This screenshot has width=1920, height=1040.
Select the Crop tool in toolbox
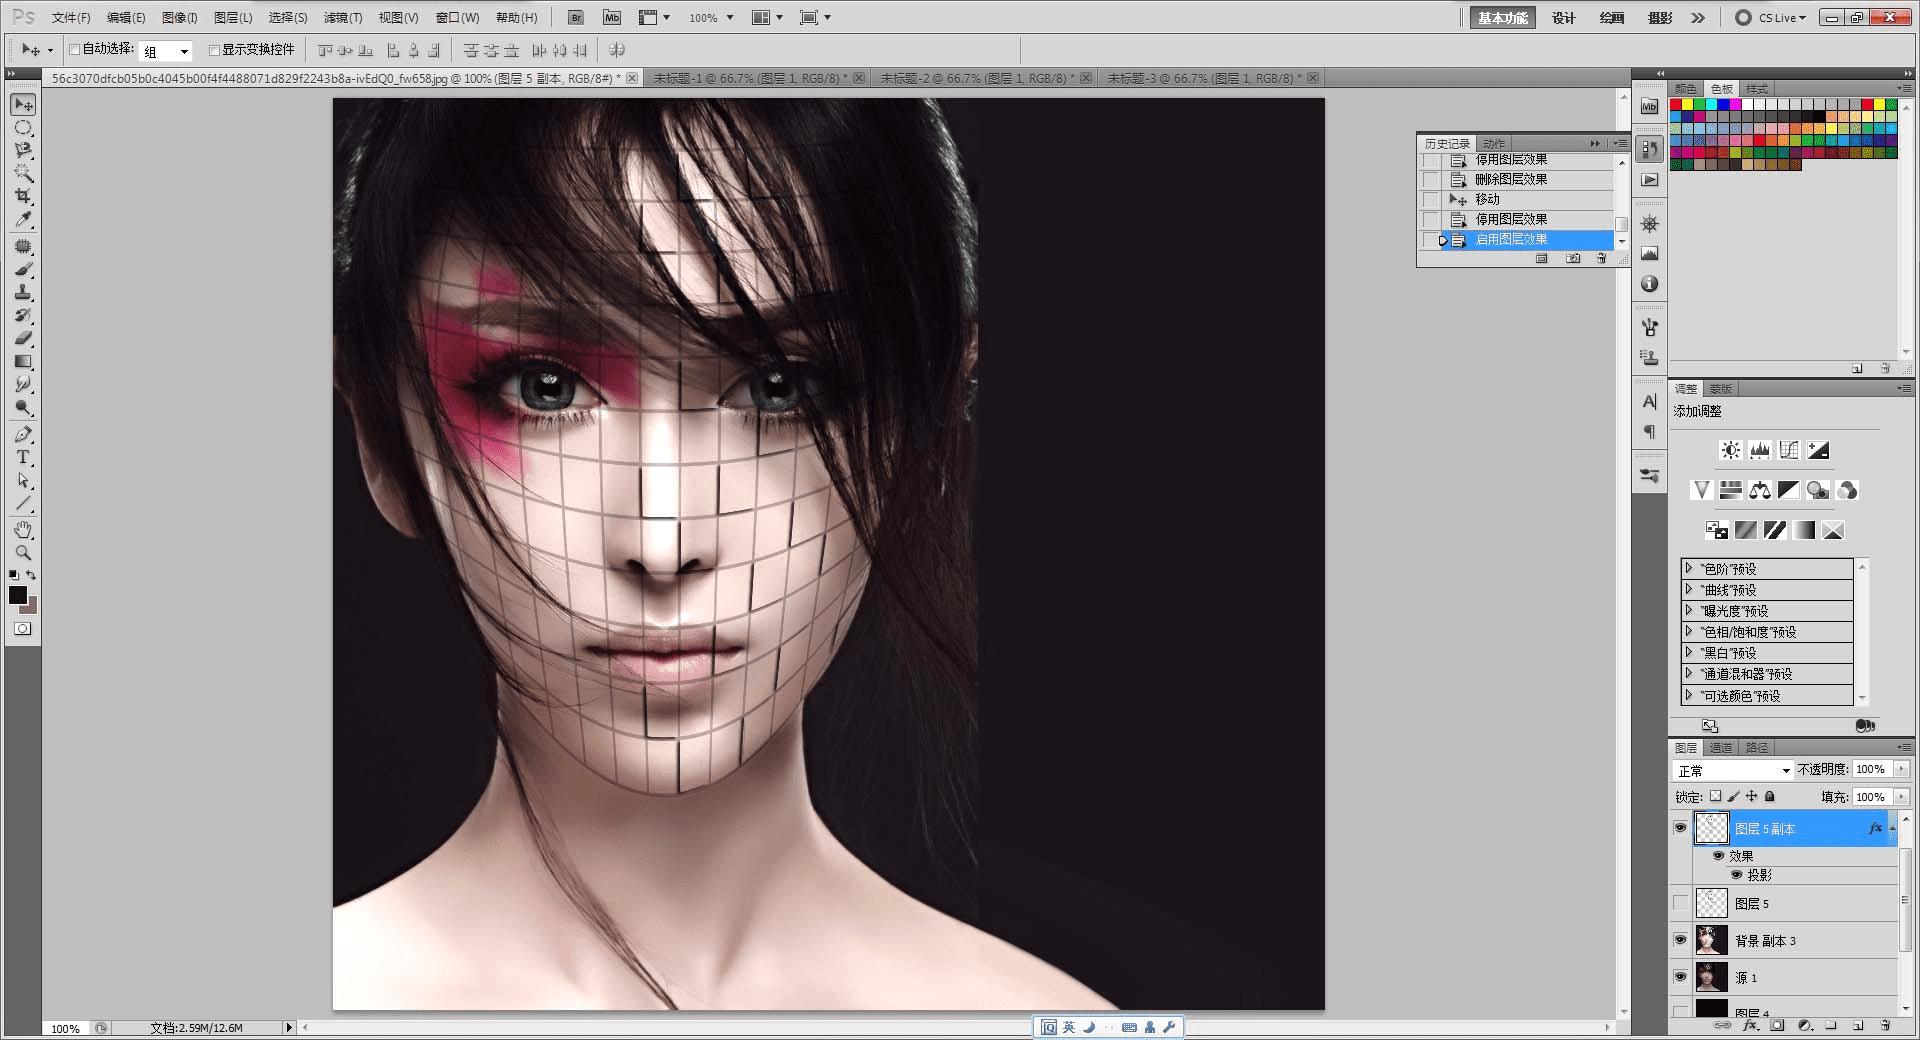coord(23,196)
